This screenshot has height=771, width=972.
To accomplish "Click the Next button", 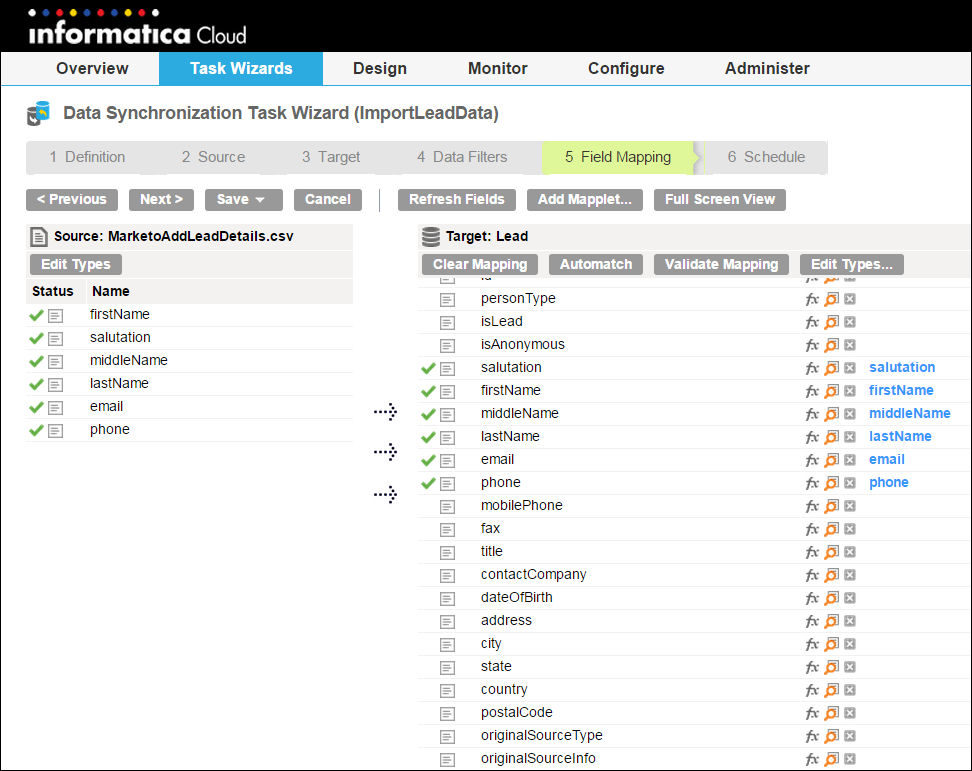I will click(161, 200).
